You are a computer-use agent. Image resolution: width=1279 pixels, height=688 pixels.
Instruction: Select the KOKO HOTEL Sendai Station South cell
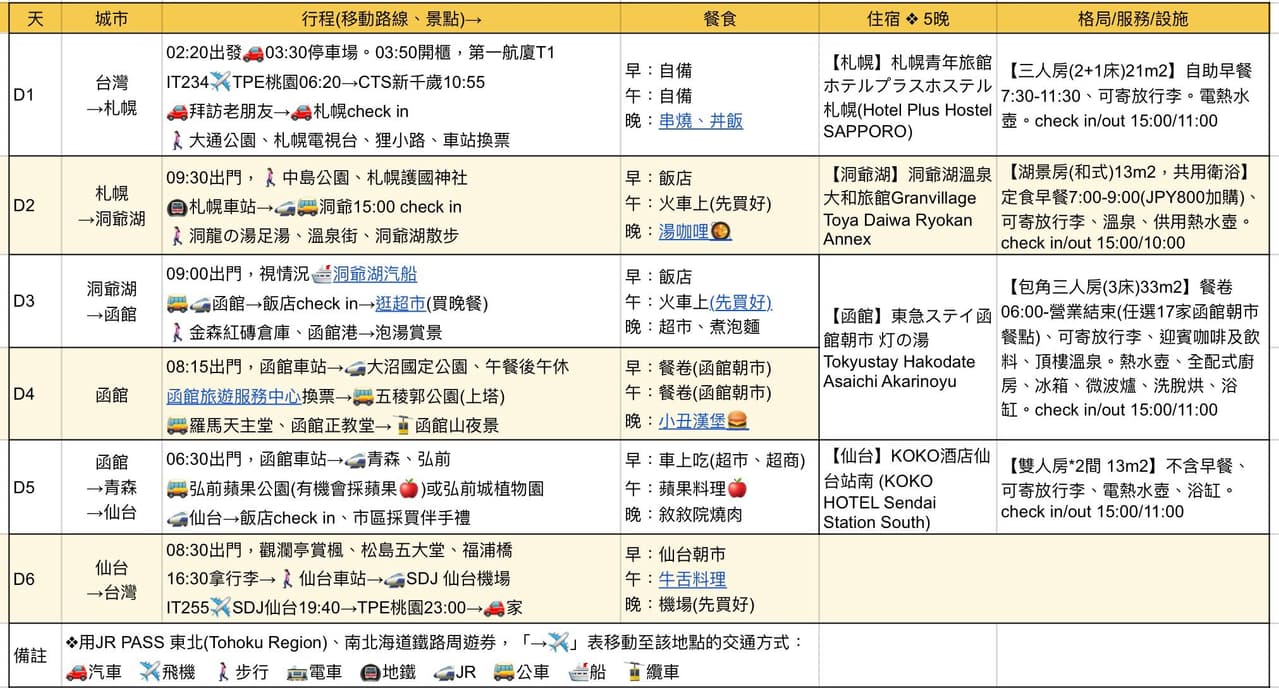point(907,487)
